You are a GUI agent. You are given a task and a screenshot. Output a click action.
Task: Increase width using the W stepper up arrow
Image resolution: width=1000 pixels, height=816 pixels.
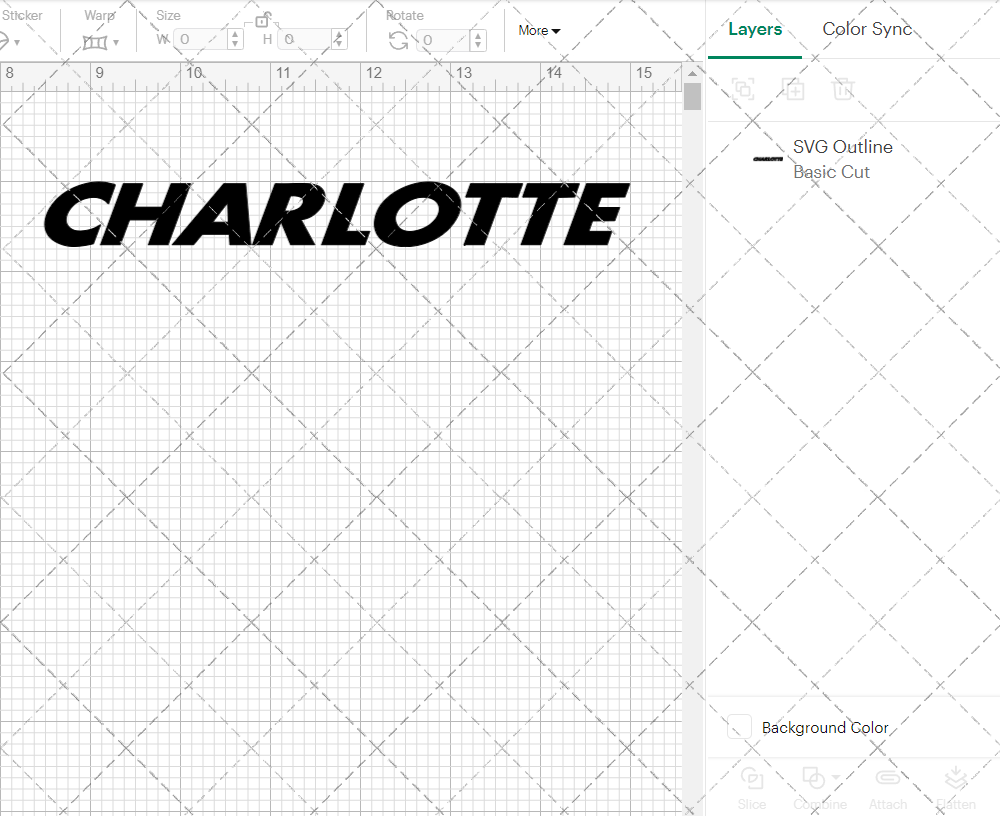[234, 35]
